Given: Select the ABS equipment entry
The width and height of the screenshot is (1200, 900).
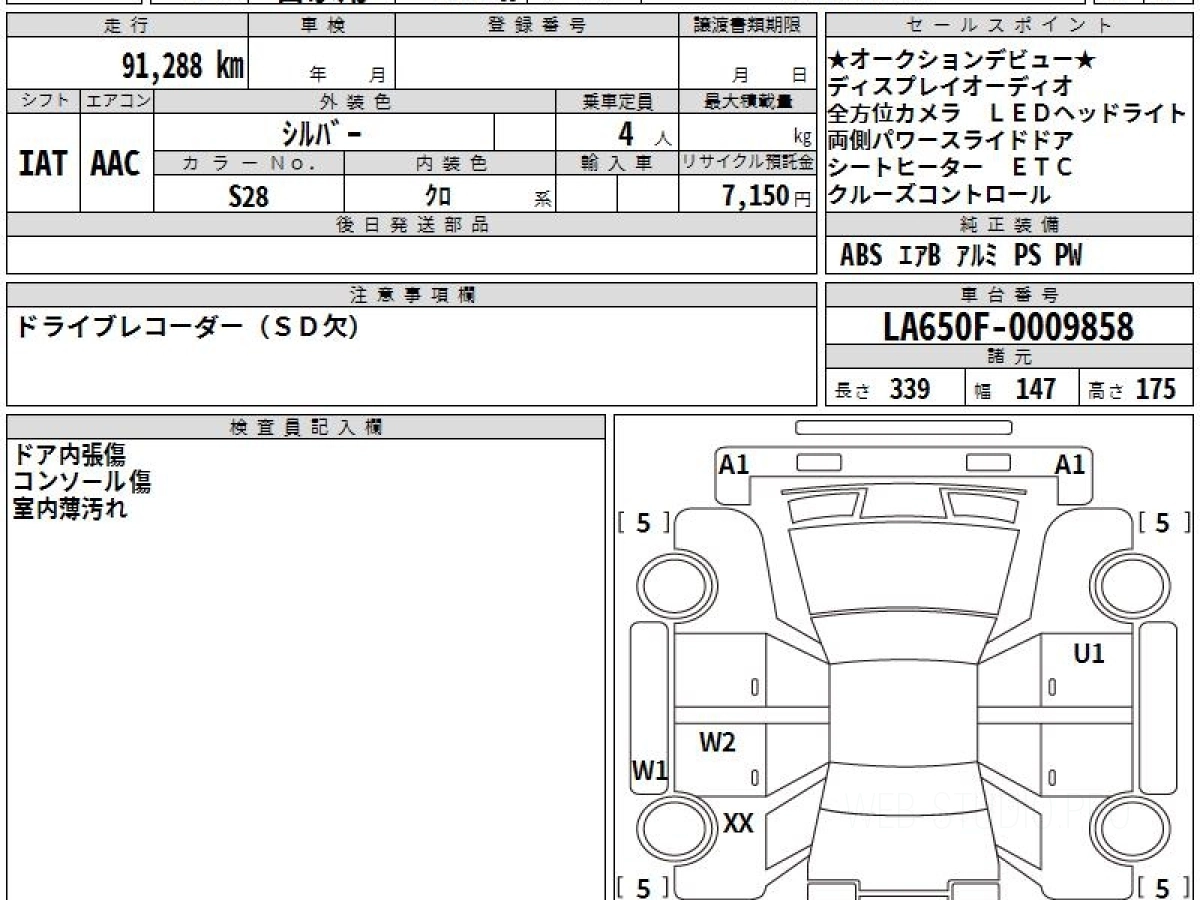Looking at the screenshot, I should pyautogui.click(x=860, y=256).
